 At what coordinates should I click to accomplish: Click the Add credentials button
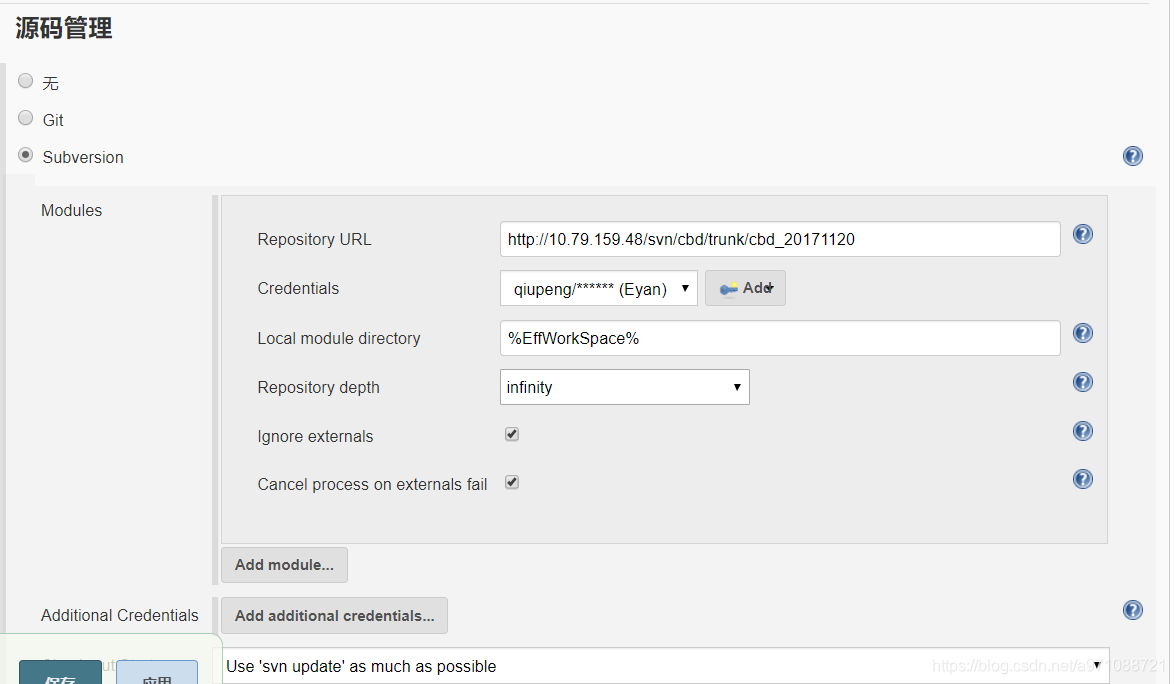(x=745, y=288)
